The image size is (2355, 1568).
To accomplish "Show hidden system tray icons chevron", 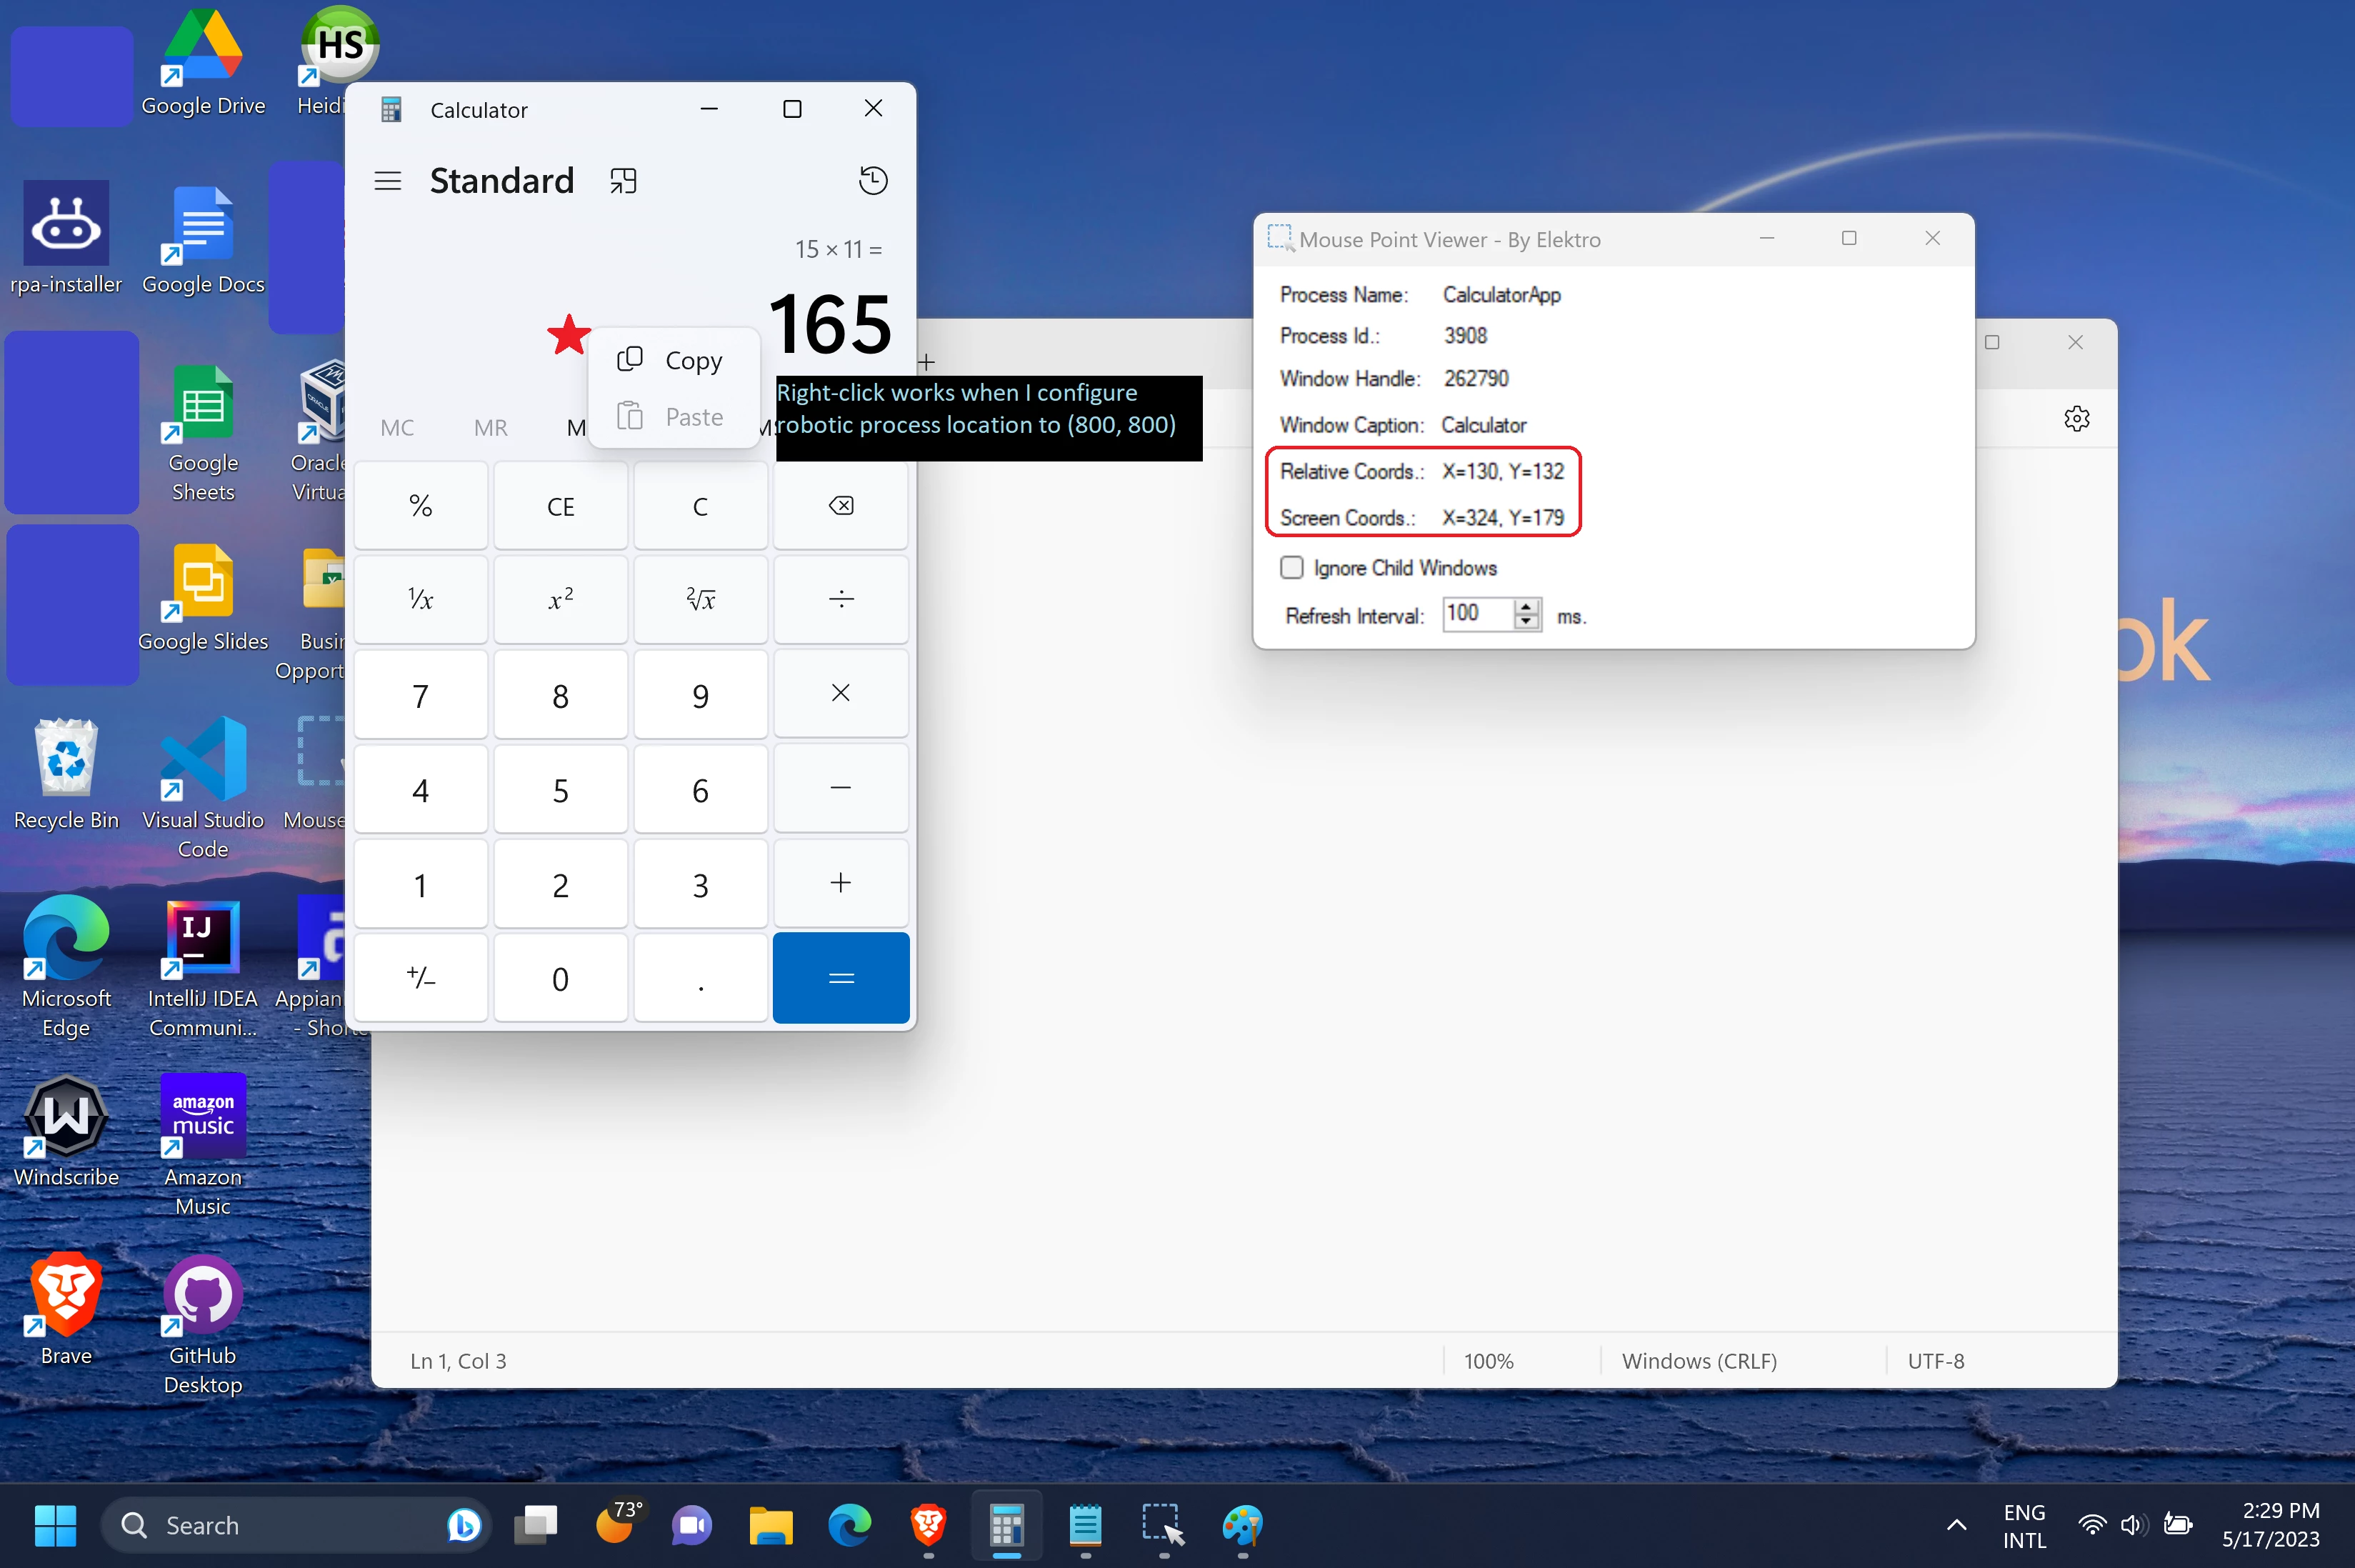I will point(1956,1525).
